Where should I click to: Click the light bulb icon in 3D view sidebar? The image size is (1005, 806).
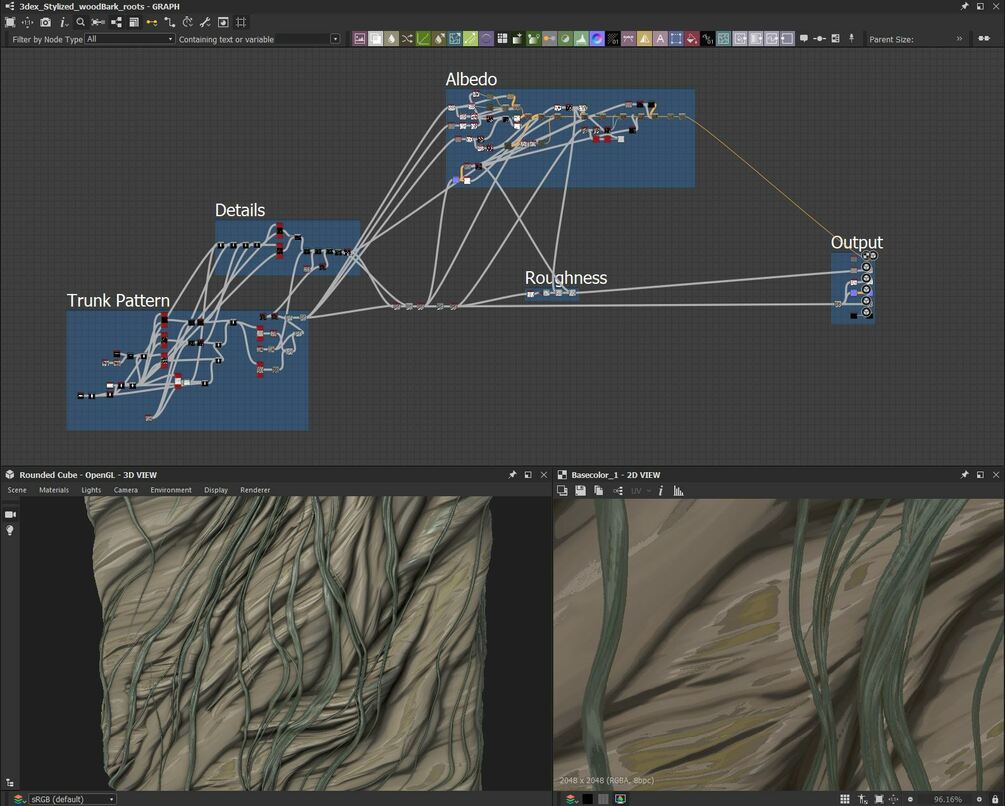coord(10,530)
